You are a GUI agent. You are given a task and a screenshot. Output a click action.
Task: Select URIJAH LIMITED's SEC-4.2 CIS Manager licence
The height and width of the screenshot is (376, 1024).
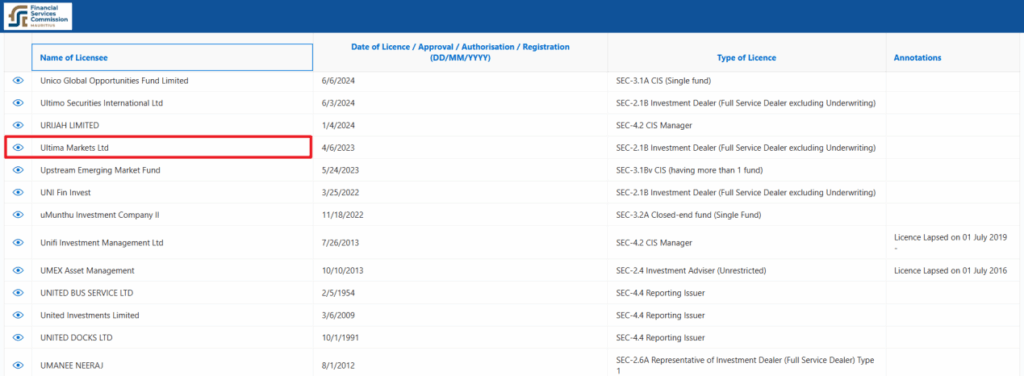tap(654, 125)
